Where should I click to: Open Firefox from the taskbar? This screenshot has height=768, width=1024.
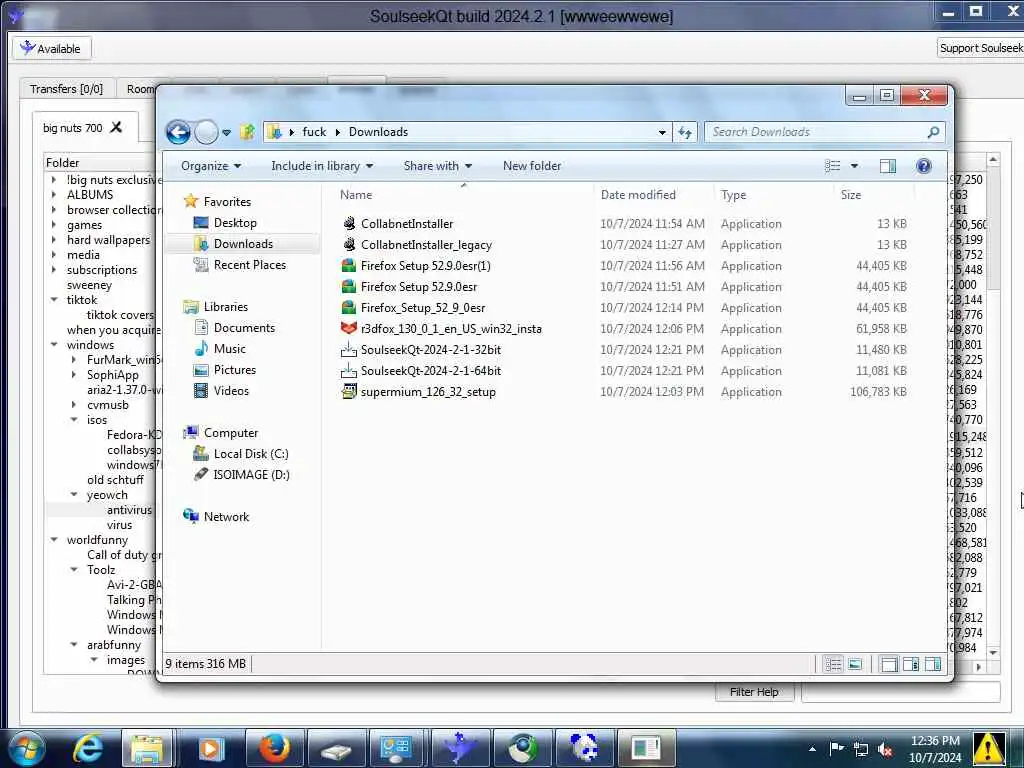275,748
